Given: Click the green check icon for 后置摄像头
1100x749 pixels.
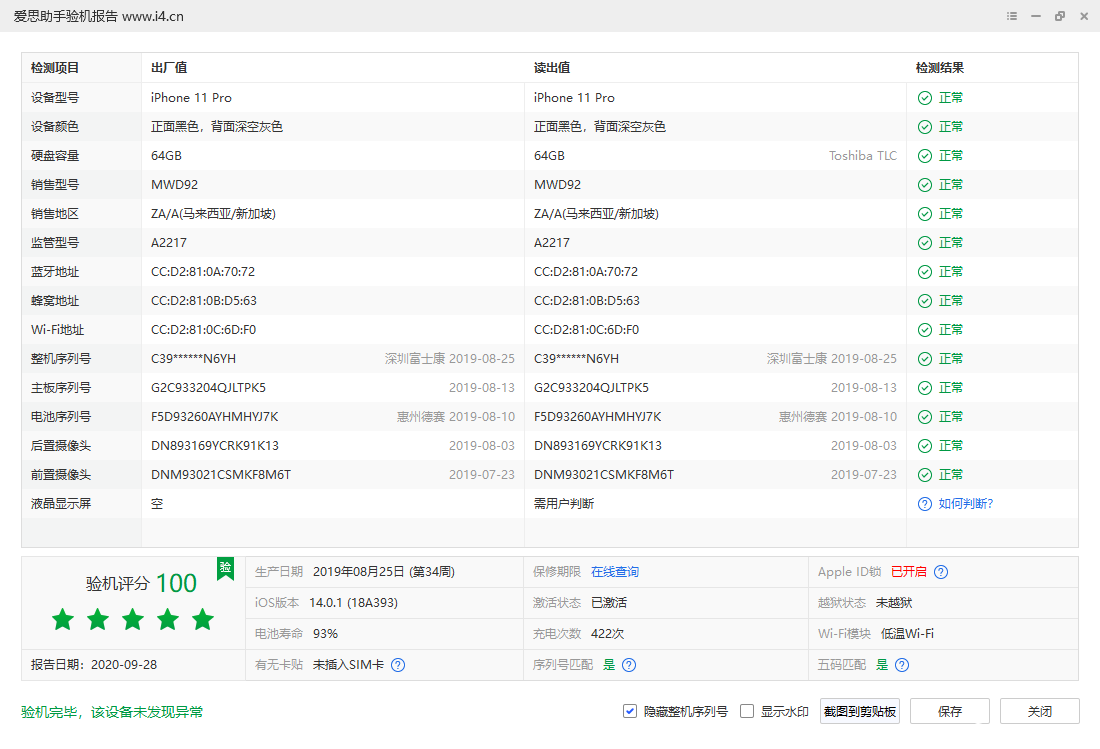Looking at the screenshot, I should [x=925, y=446].
